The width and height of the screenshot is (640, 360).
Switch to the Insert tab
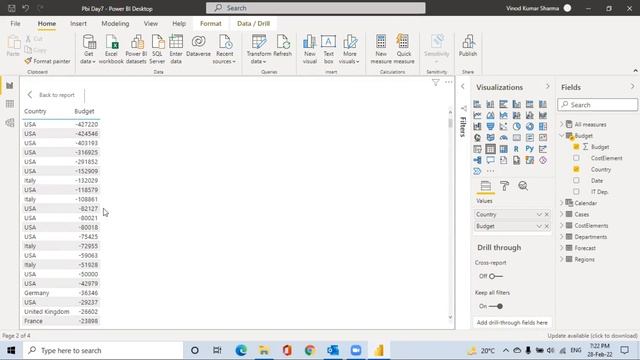coord(78,24)
